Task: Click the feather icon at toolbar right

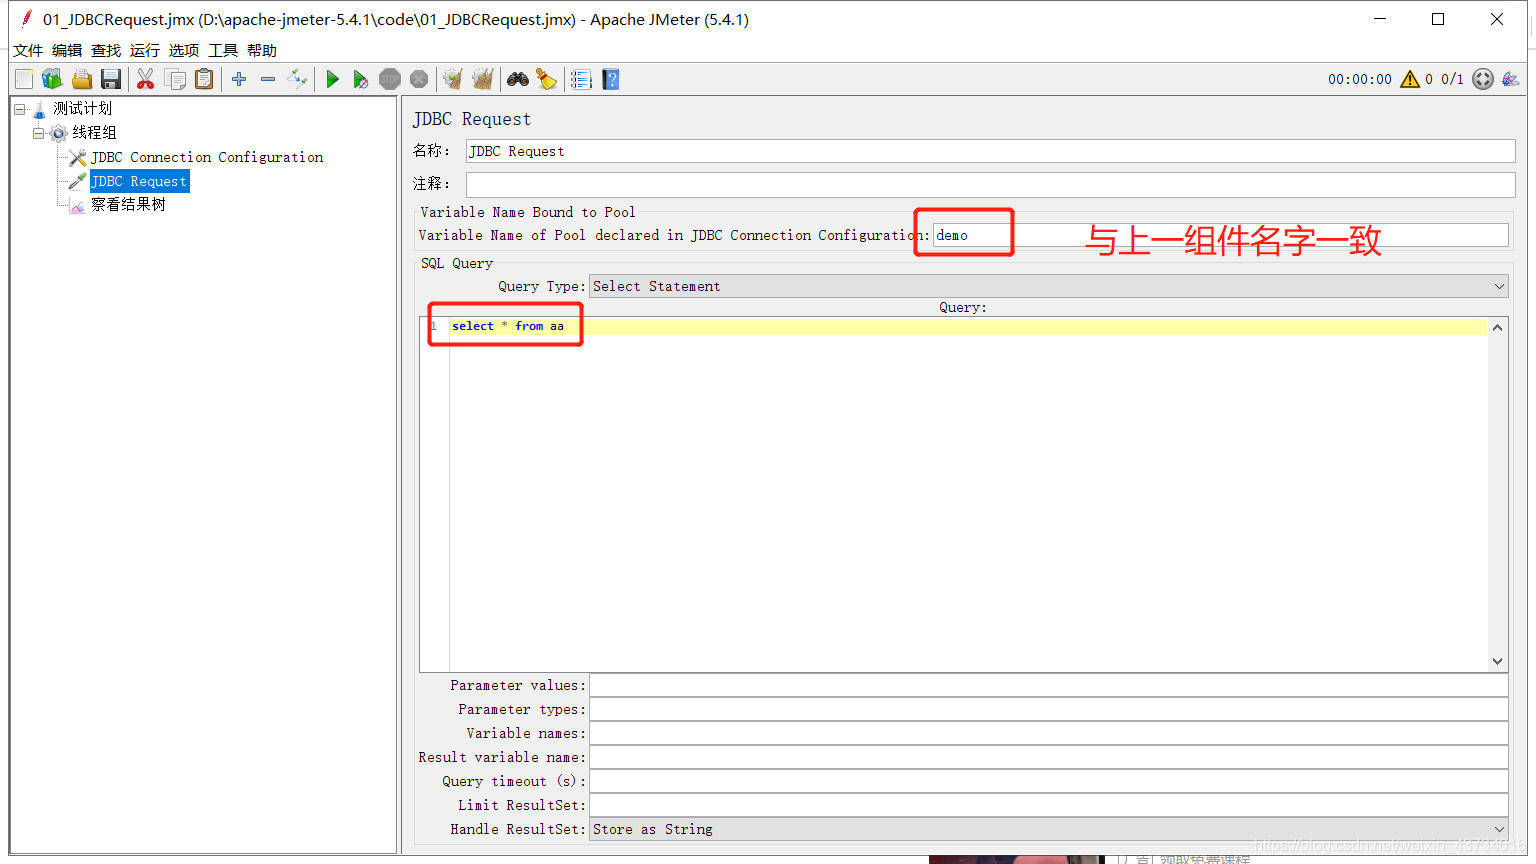Action: pos(1511,79)
